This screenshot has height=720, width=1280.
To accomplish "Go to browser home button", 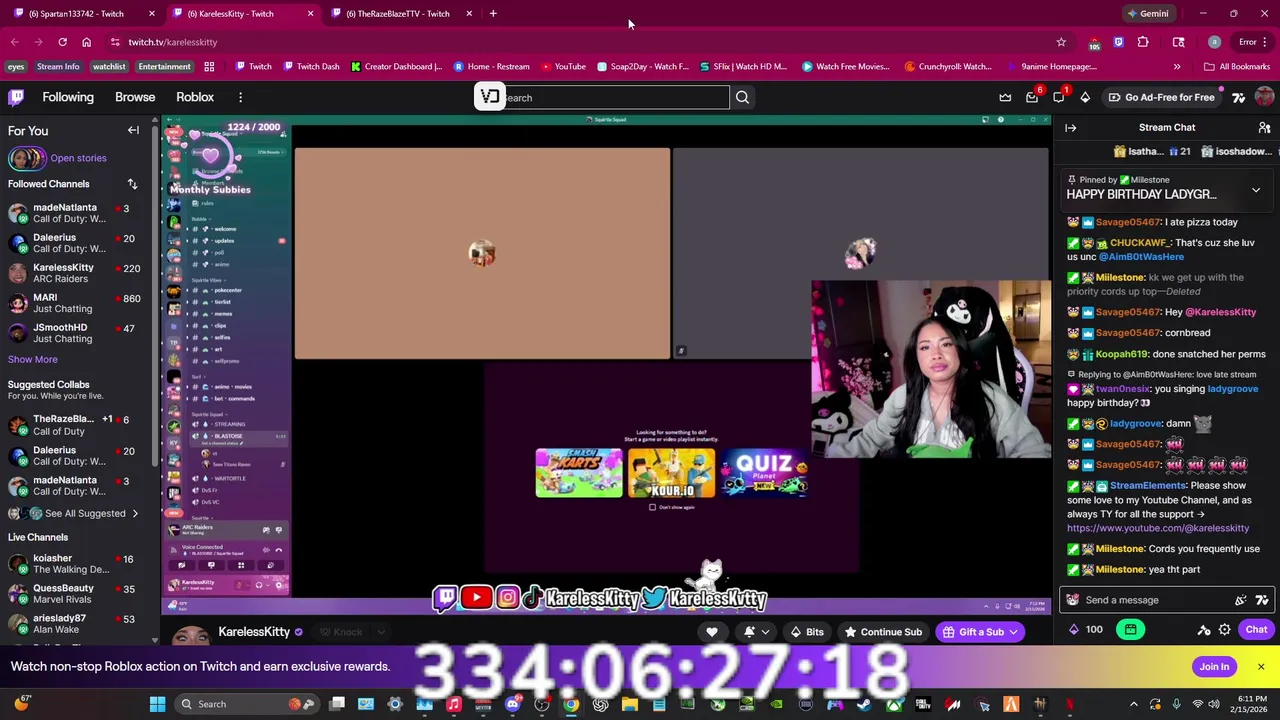I will point(86,42).
